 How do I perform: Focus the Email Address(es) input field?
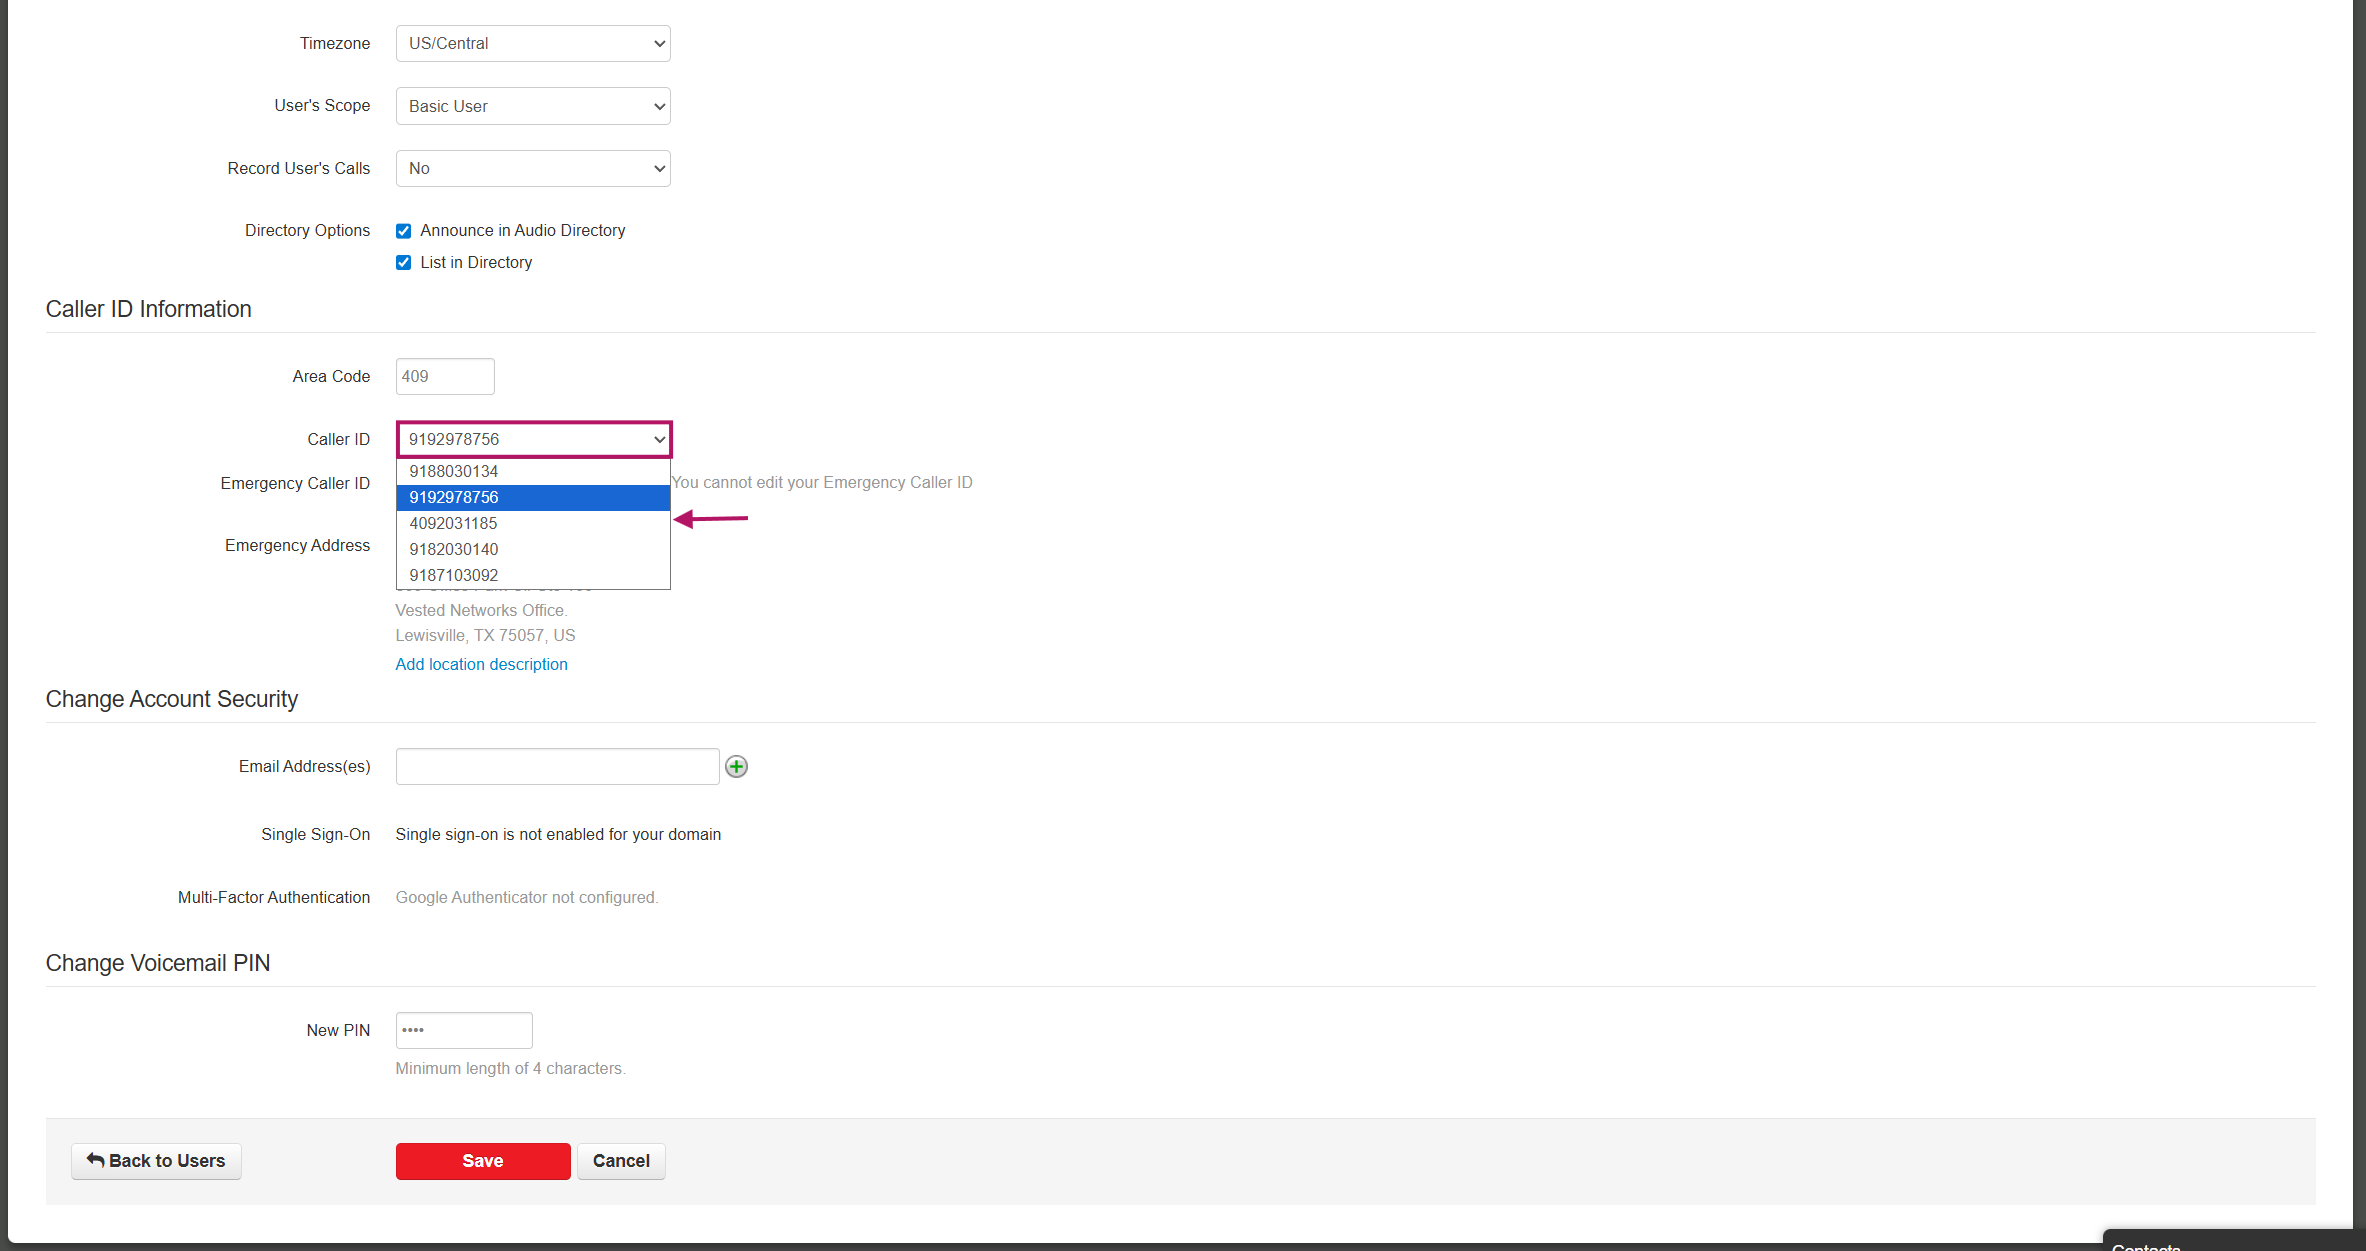pos(557,766)
